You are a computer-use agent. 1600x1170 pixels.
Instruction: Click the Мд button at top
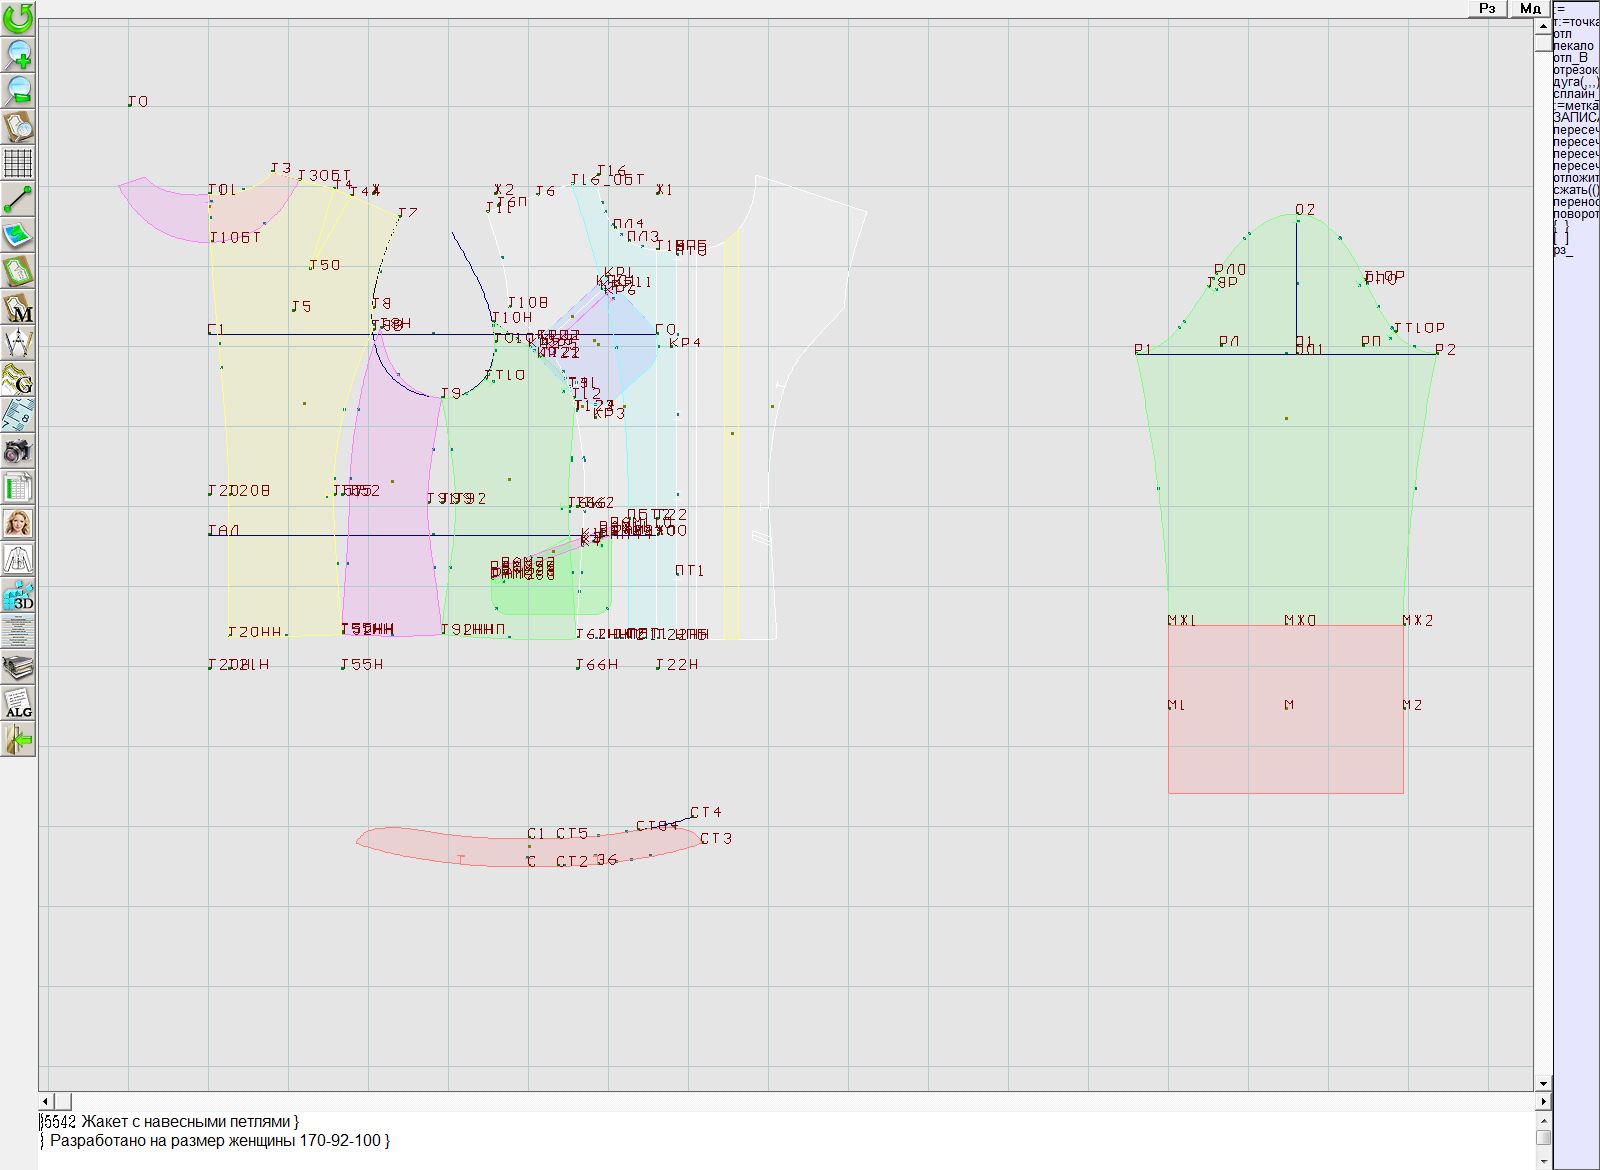[x=1530, y=8]
